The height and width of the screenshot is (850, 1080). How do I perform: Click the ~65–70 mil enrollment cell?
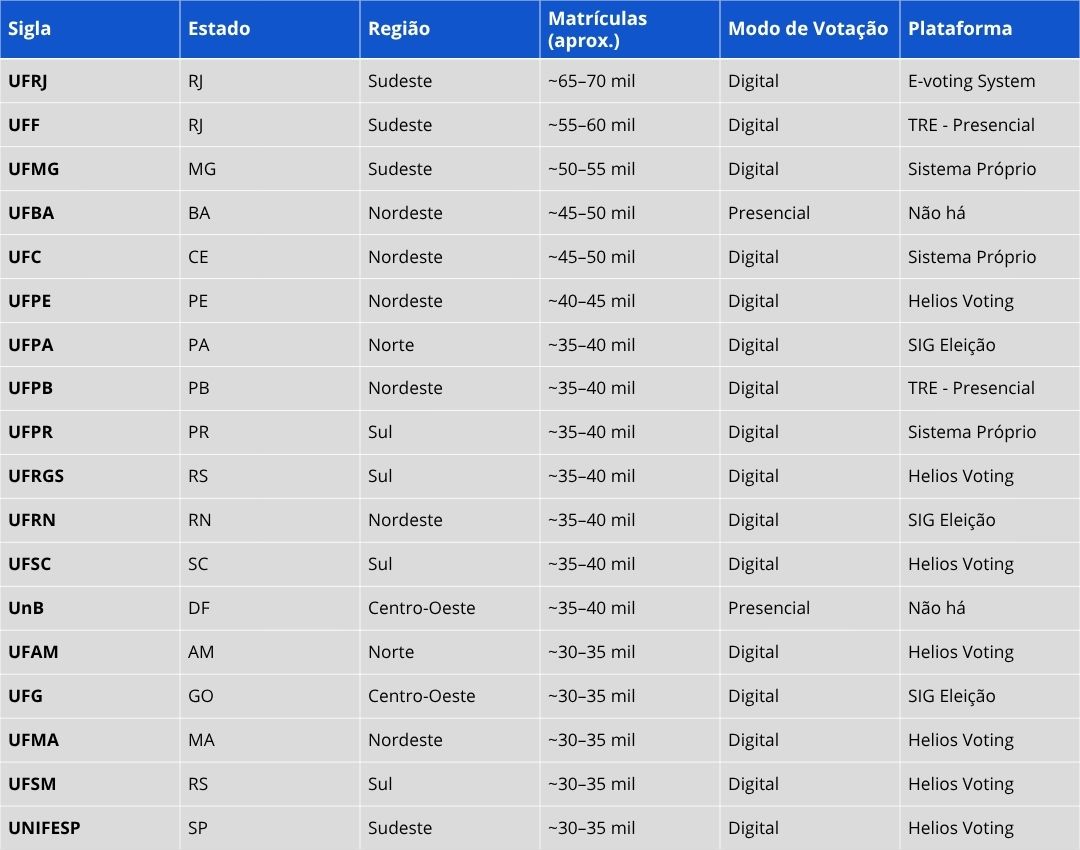click(x=592, y=81)
